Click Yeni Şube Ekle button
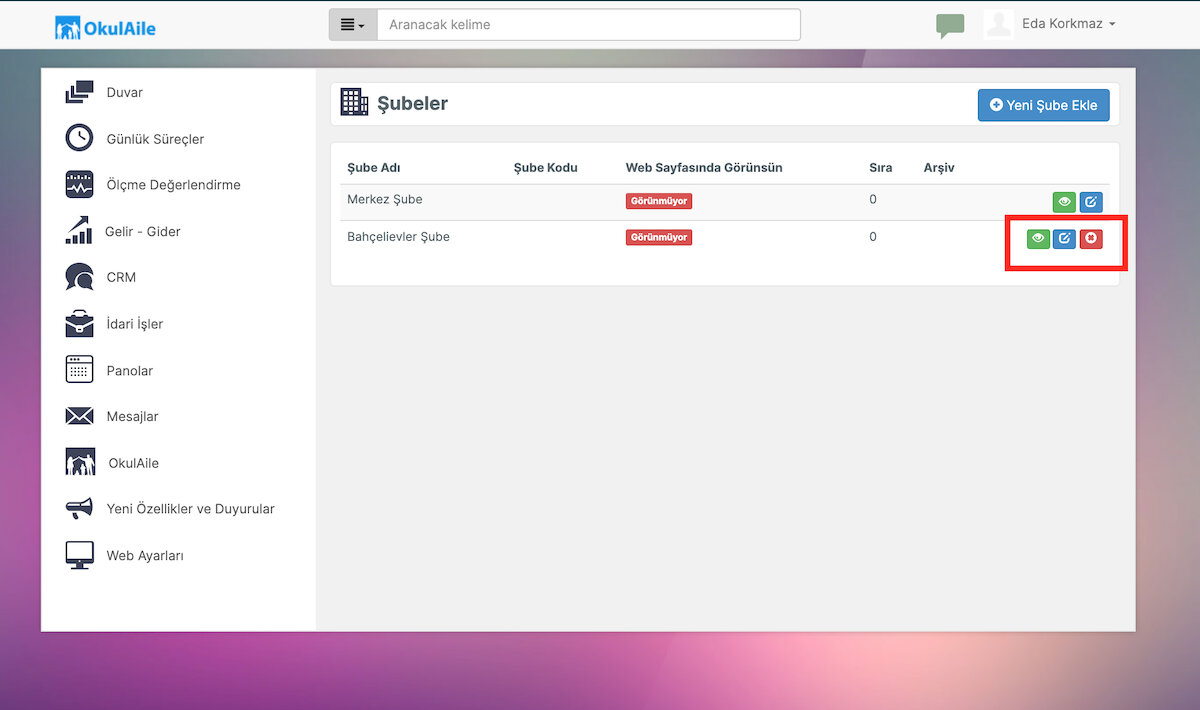 (1043, 105)
